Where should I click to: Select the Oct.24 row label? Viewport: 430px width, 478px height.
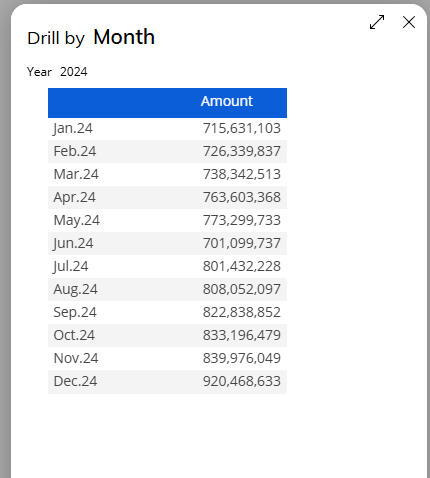click(74, 335)
